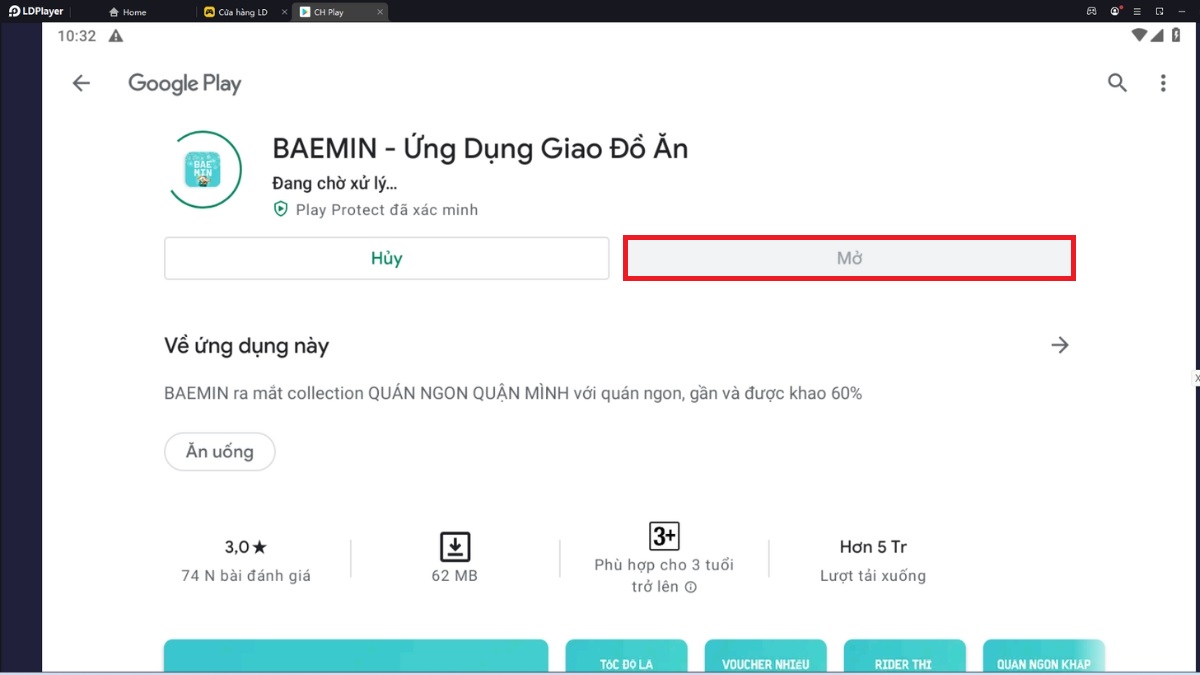Switch to the Cửa hàng LD tab
The image size is (1200, 675).
(242, 12)
